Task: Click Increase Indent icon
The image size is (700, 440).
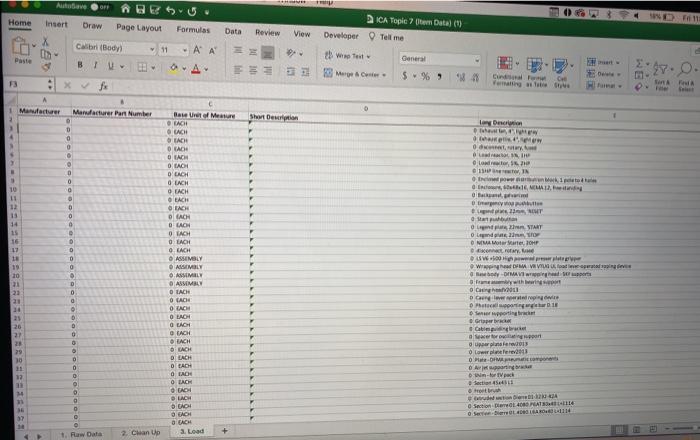Action: [305, 72]
